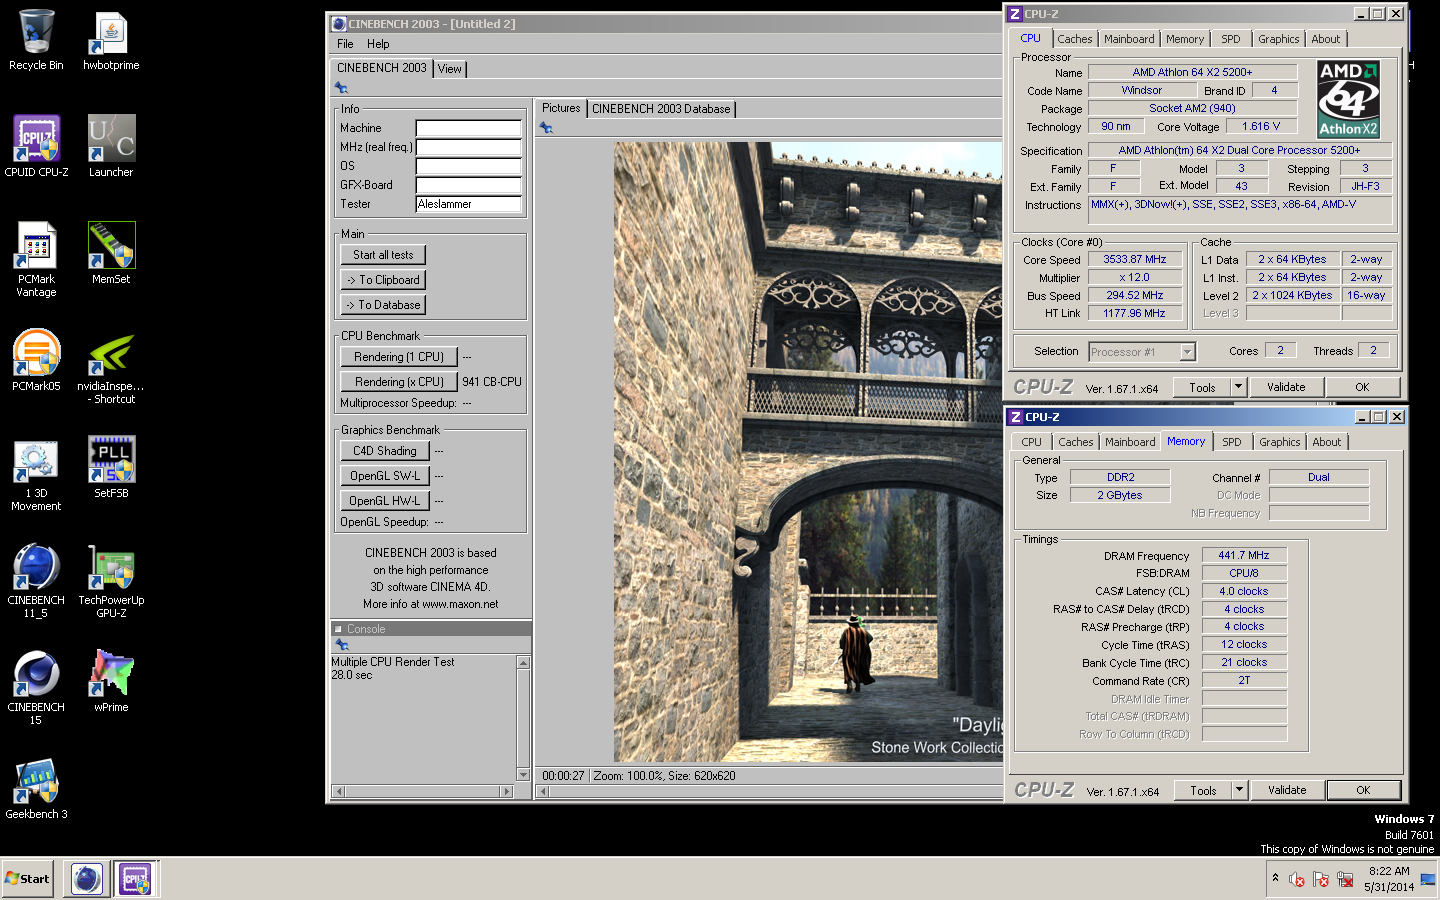
Task: Click the To Database button
Action: (383, 305)
